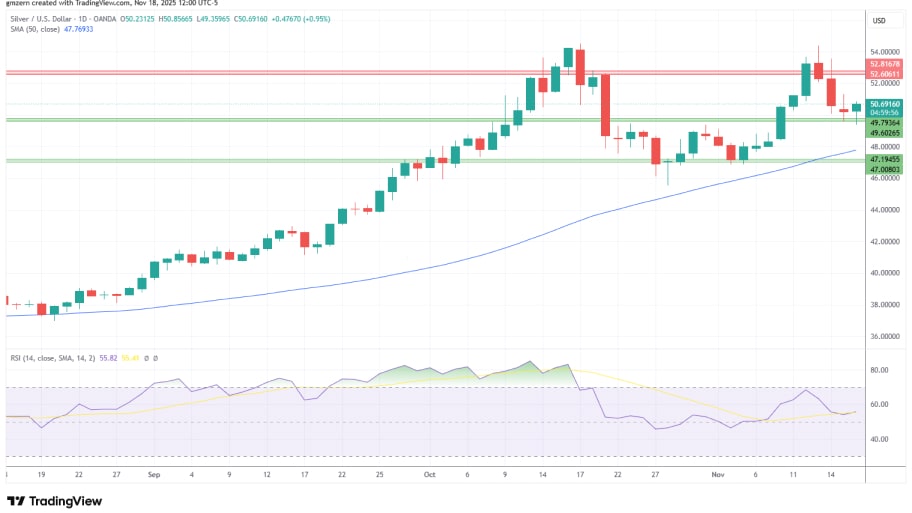Open the USD currency selector

coord(880,21)
